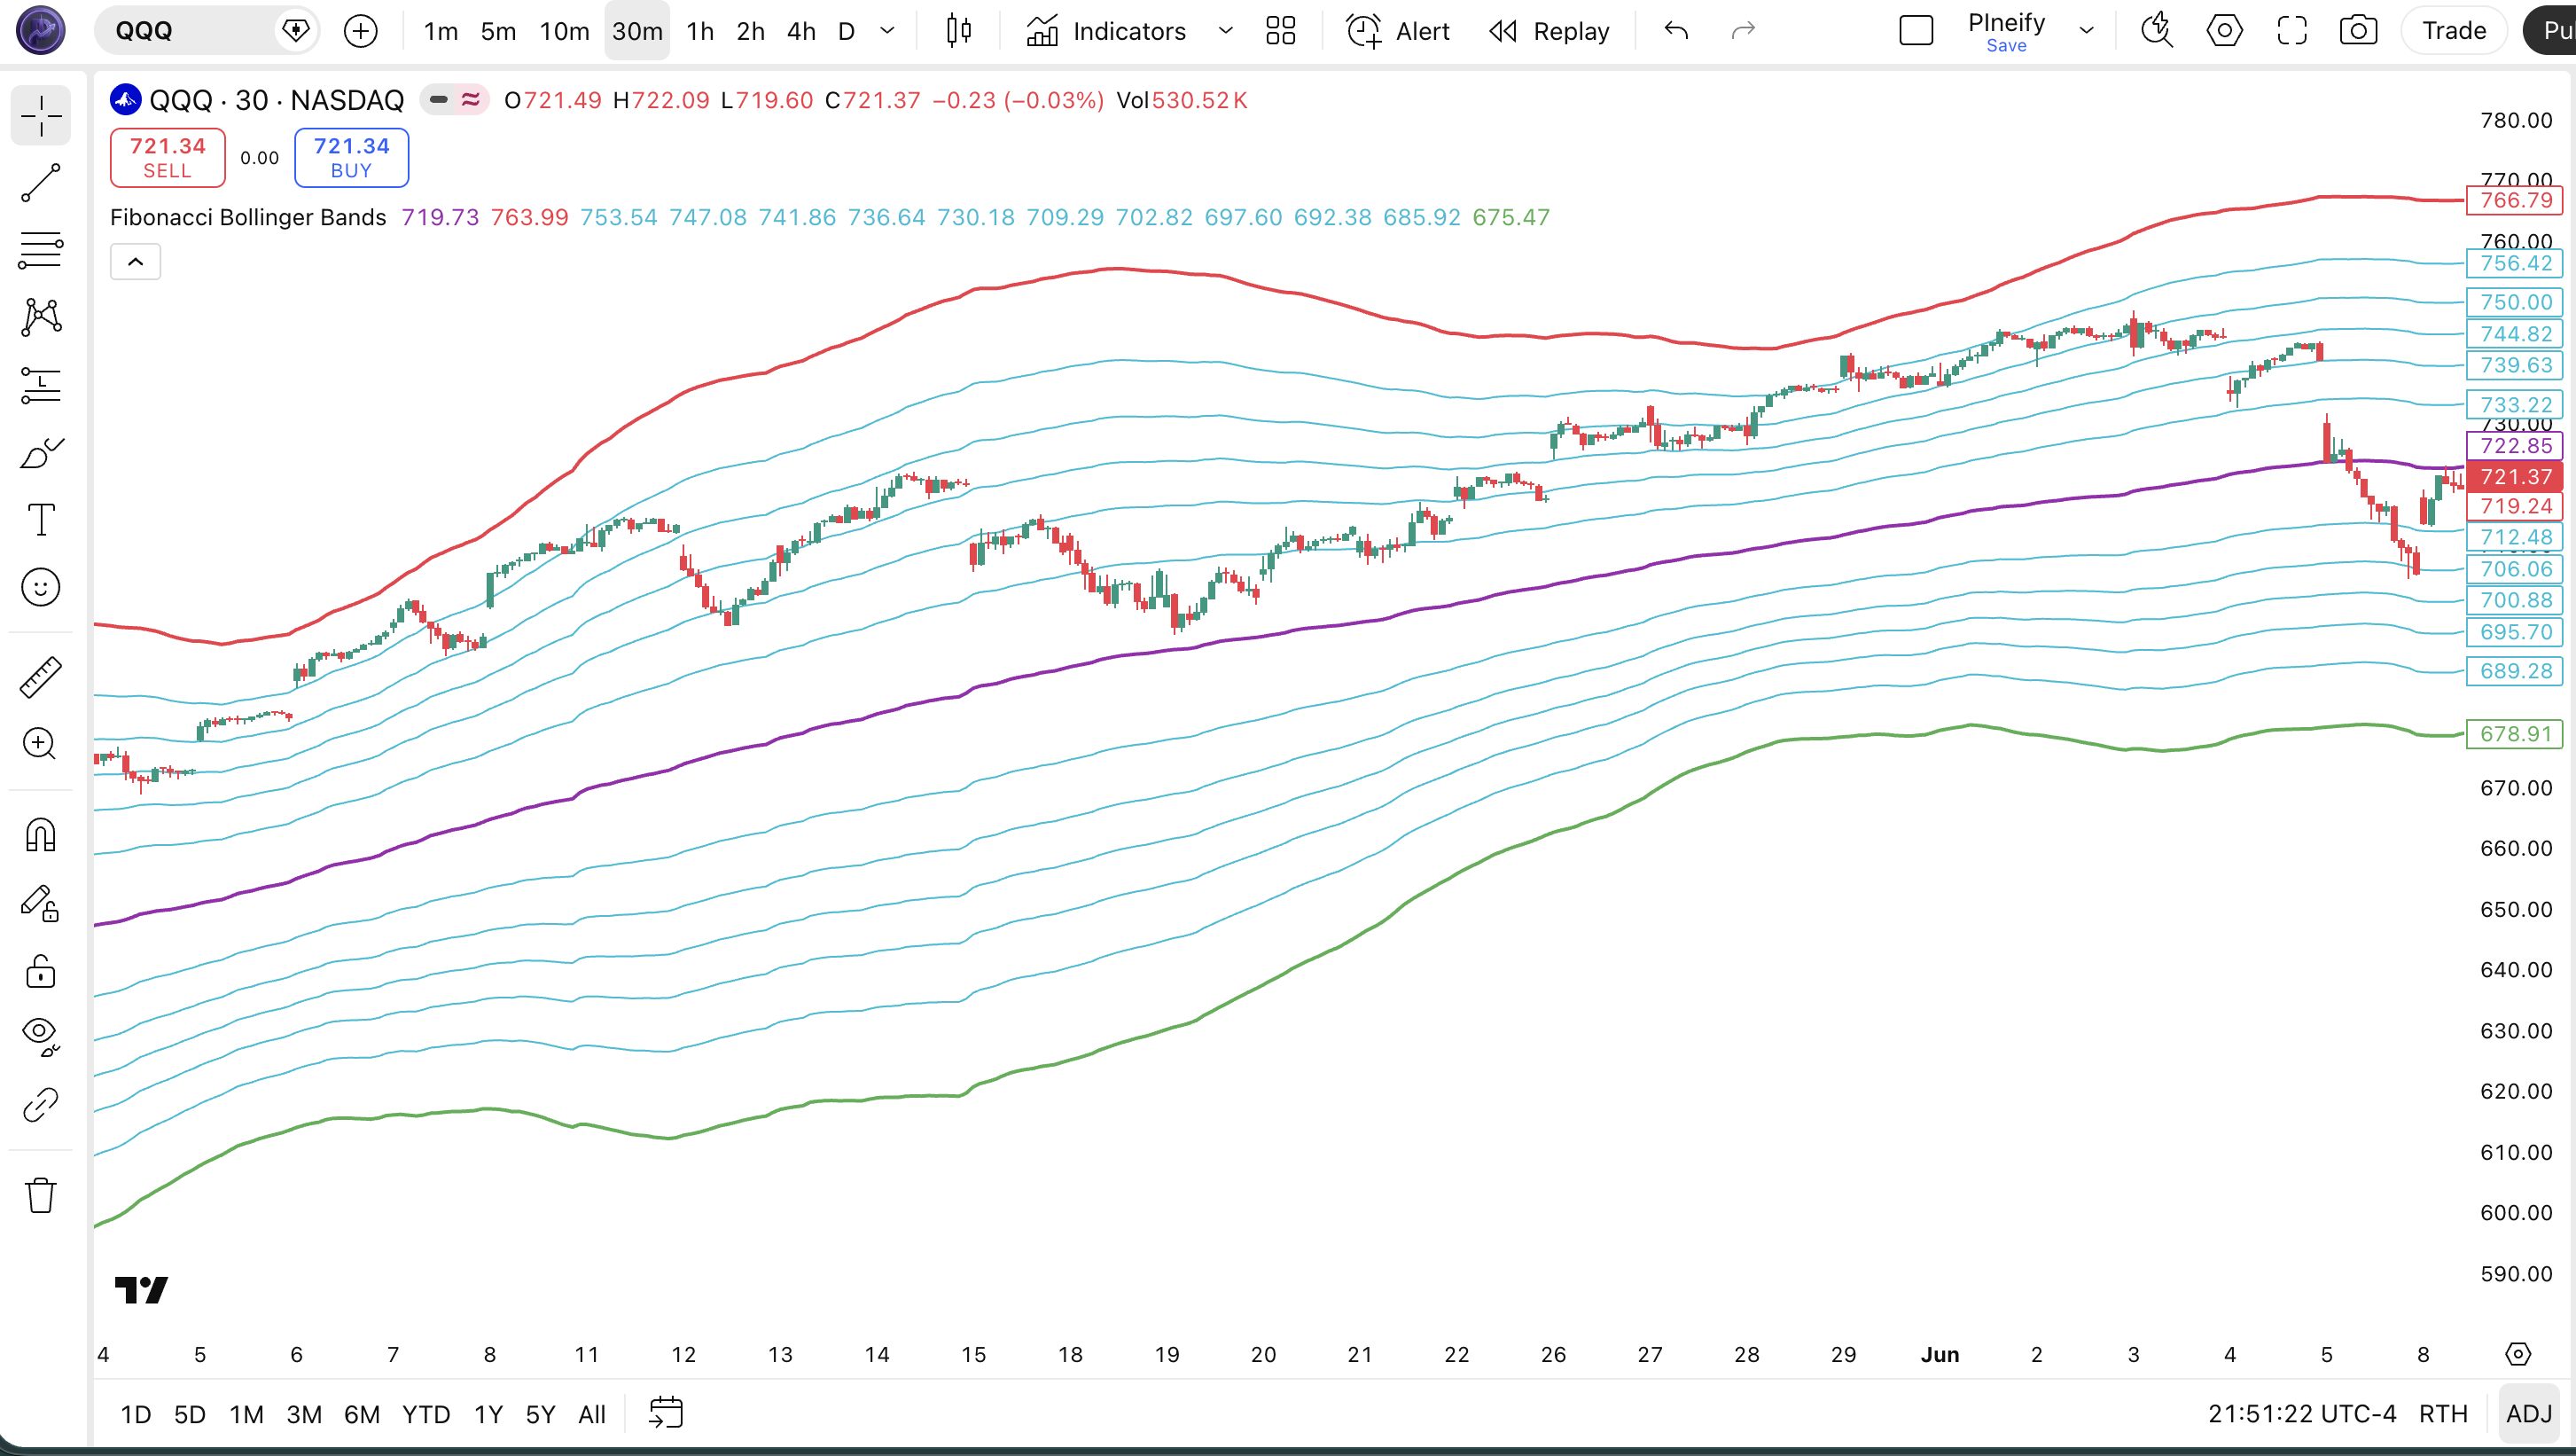The height and width of the screenshot is (1456, 2576).
Task: Click the 721.34 SELL button
Action: pos(167,157)
